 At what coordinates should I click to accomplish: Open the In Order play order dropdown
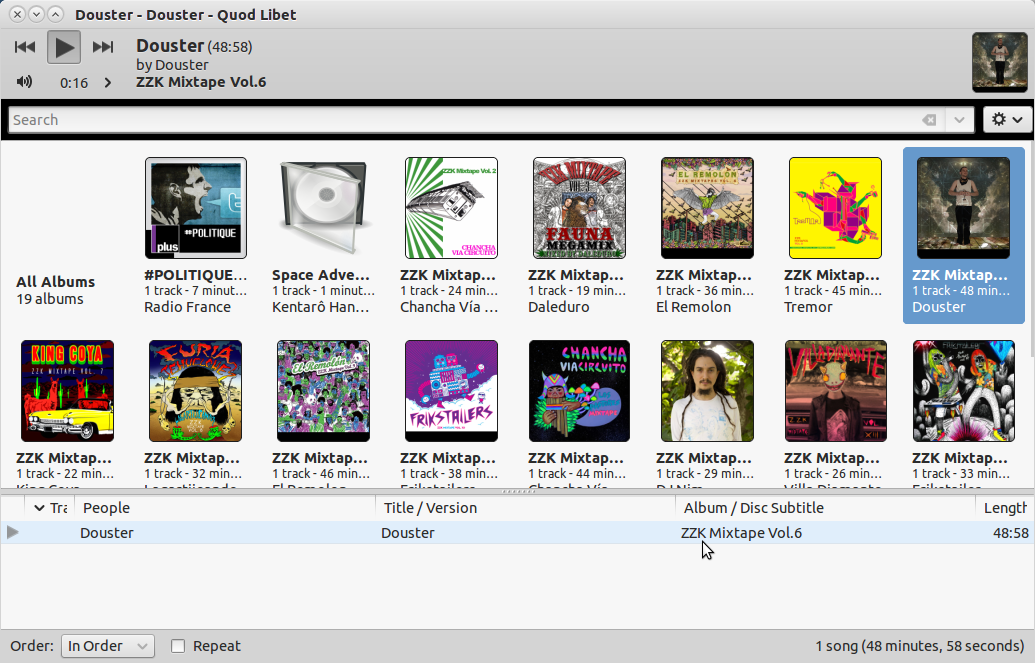pos(108,646)
